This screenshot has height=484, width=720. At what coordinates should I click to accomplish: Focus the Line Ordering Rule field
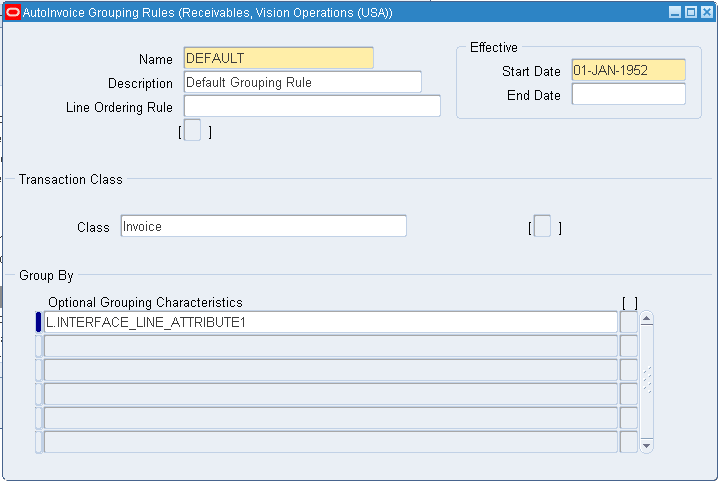pyautogui.click(x=312, y=106)
